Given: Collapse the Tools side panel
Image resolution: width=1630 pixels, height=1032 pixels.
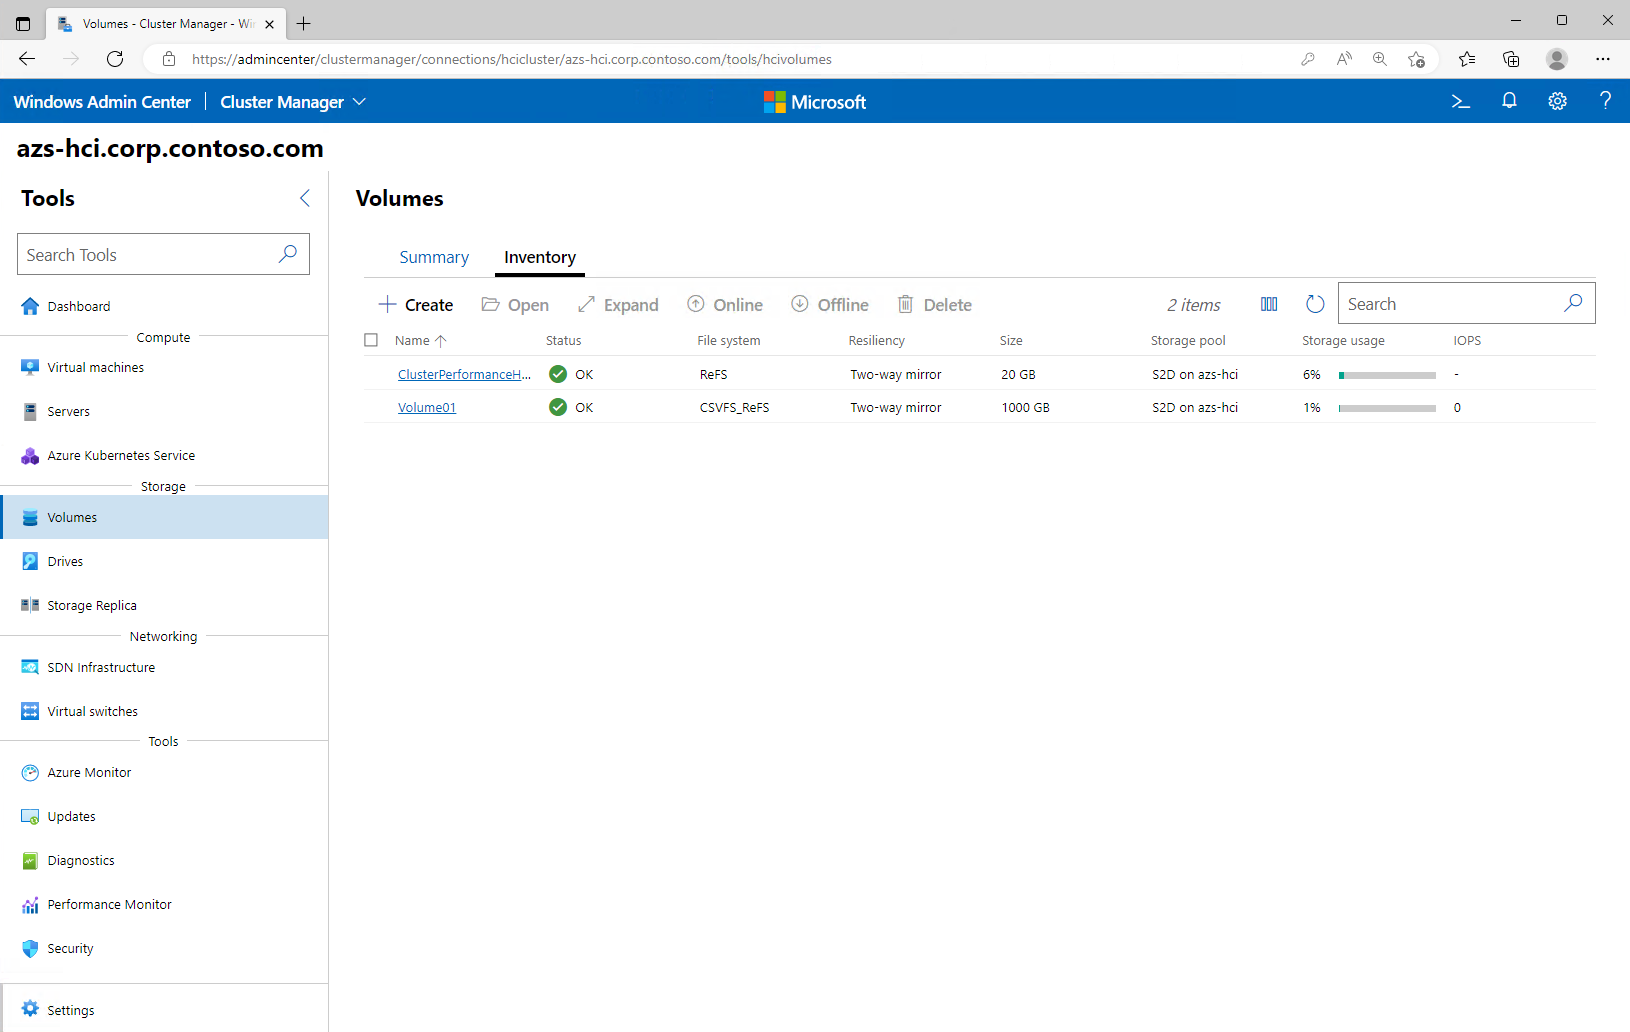Looking at the screenshot, I should pyautogui.click(x=305, y=198).
